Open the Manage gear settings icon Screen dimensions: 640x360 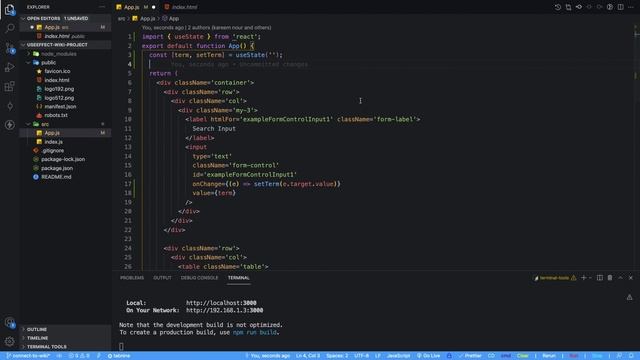(x=9, y=341)
